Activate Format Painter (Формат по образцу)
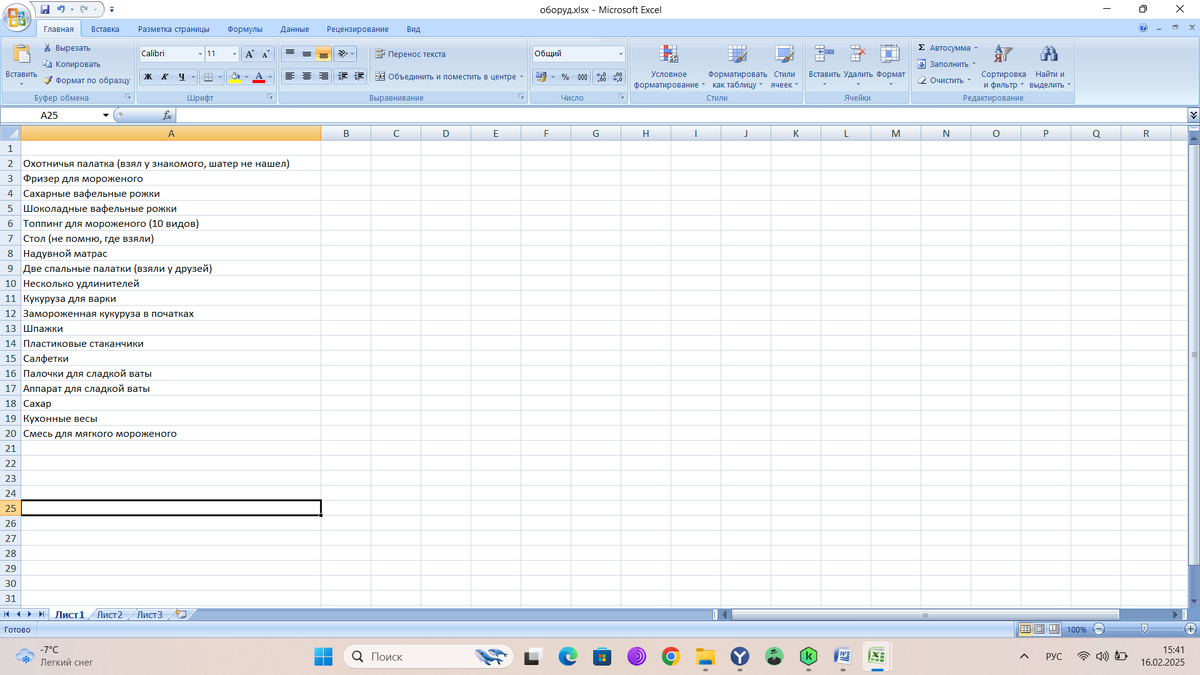 click(86, 80)
